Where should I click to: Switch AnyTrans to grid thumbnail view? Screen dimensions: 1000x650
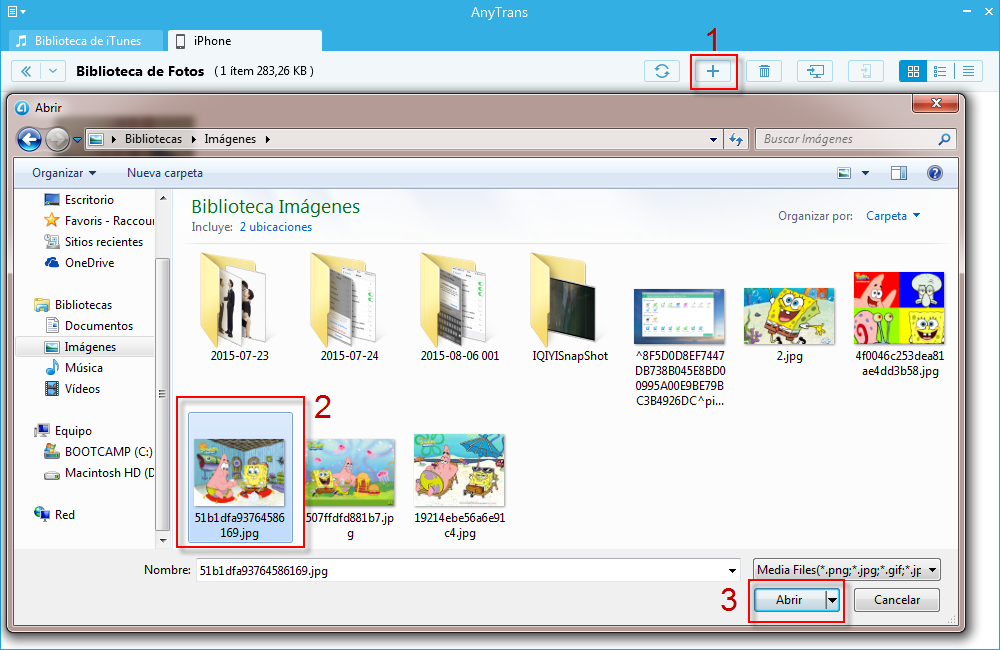coord(913,71)
